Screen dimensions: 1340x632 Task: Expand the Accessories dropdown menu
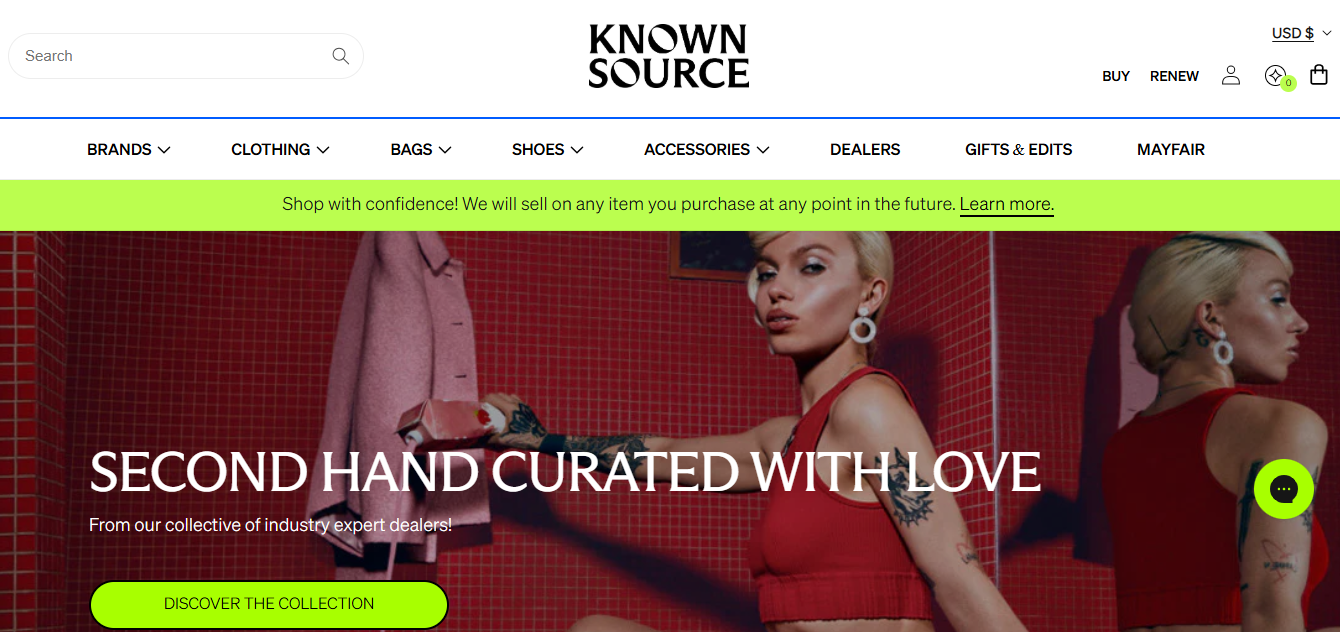click(707, 150)
